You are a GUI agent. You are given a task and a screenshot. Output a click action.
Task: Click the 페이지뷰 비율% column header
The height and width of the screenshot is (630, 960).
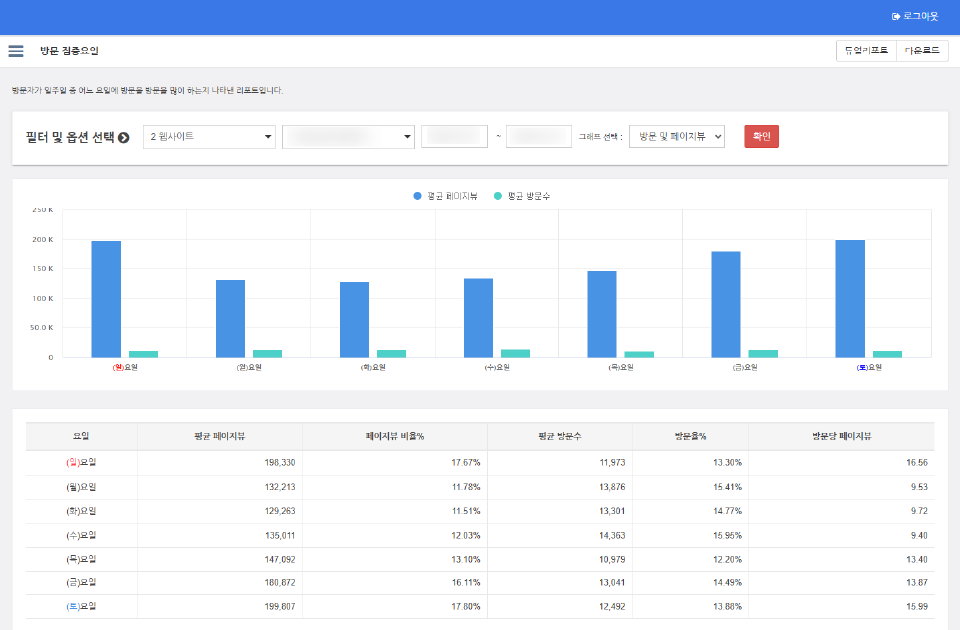(x=395, y=437)
